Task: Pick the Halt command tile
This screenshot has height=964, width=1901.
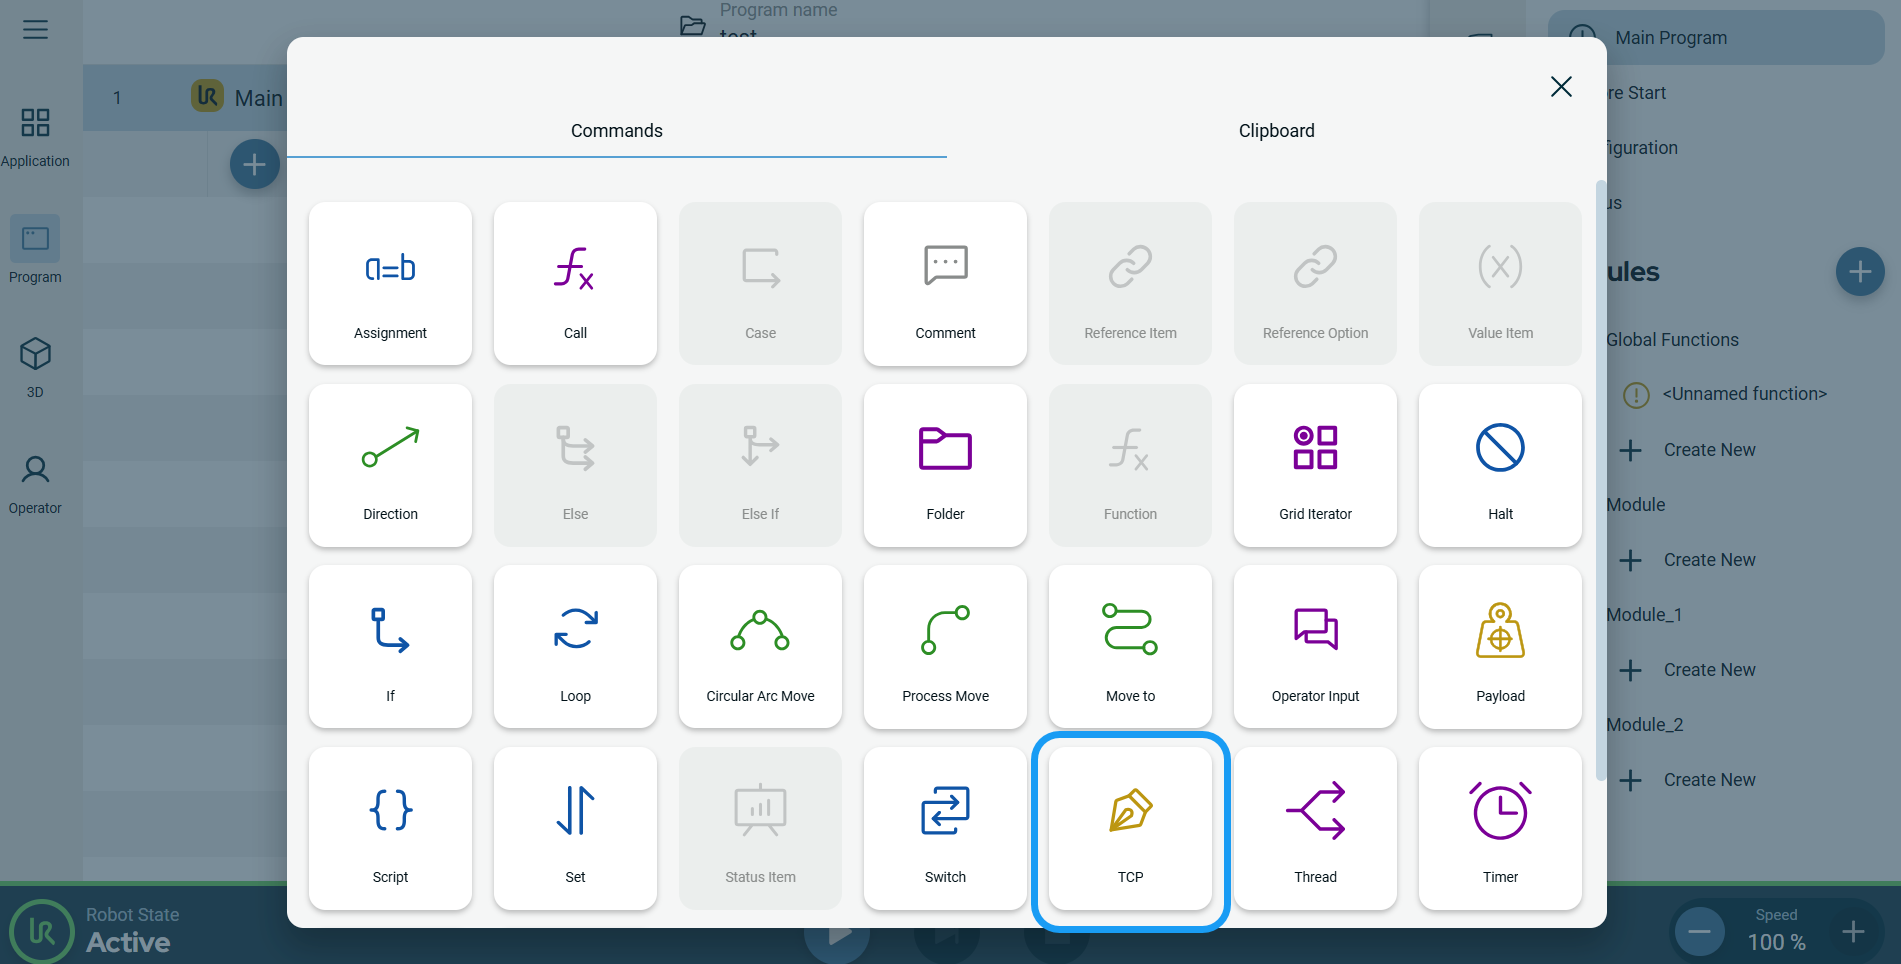Action: tap(1500, 465)
